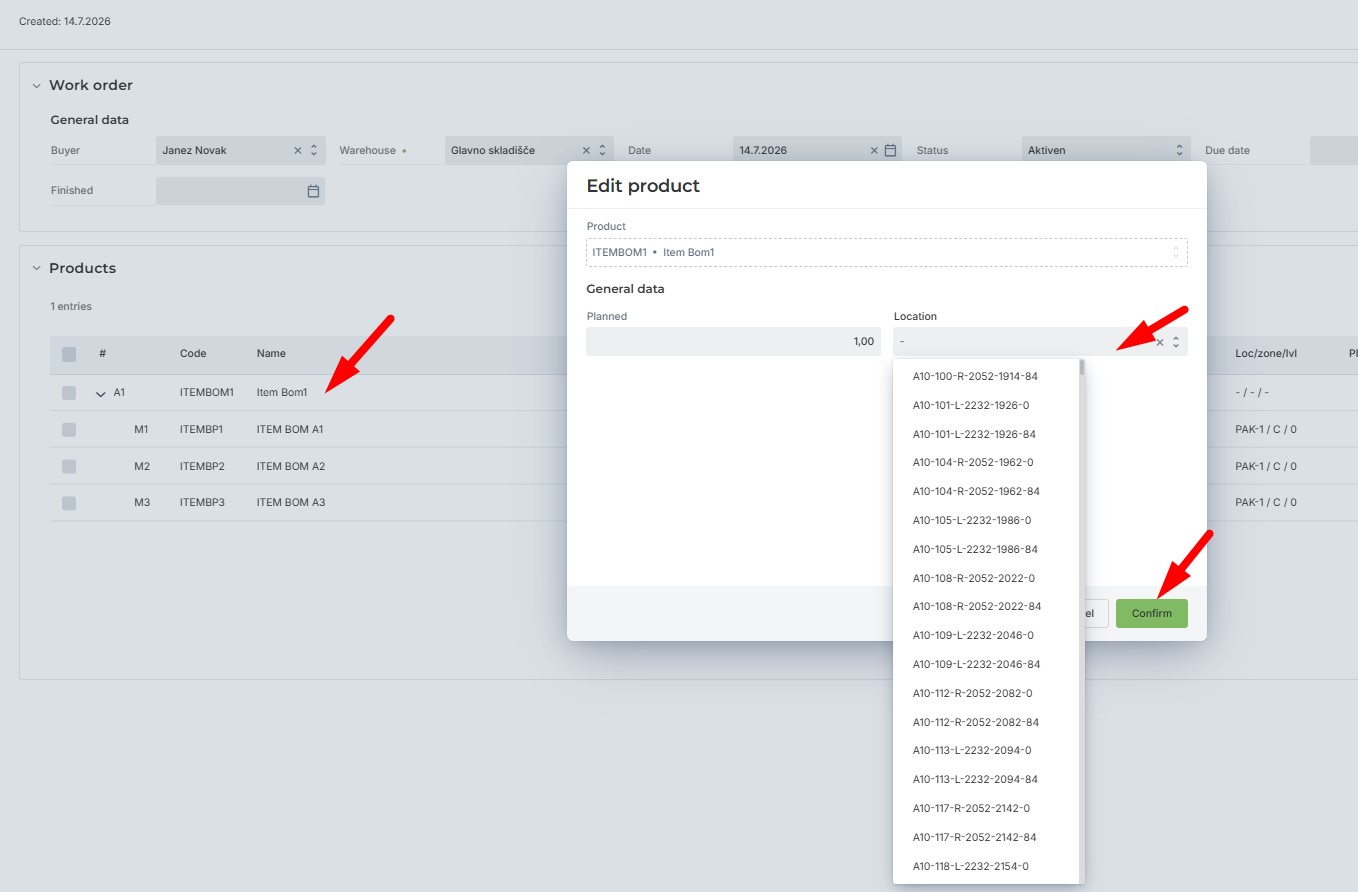Screen dimensions: 1358x892
Task: Toggle the select-all checkbox in table header
Action: click(69, 354)
